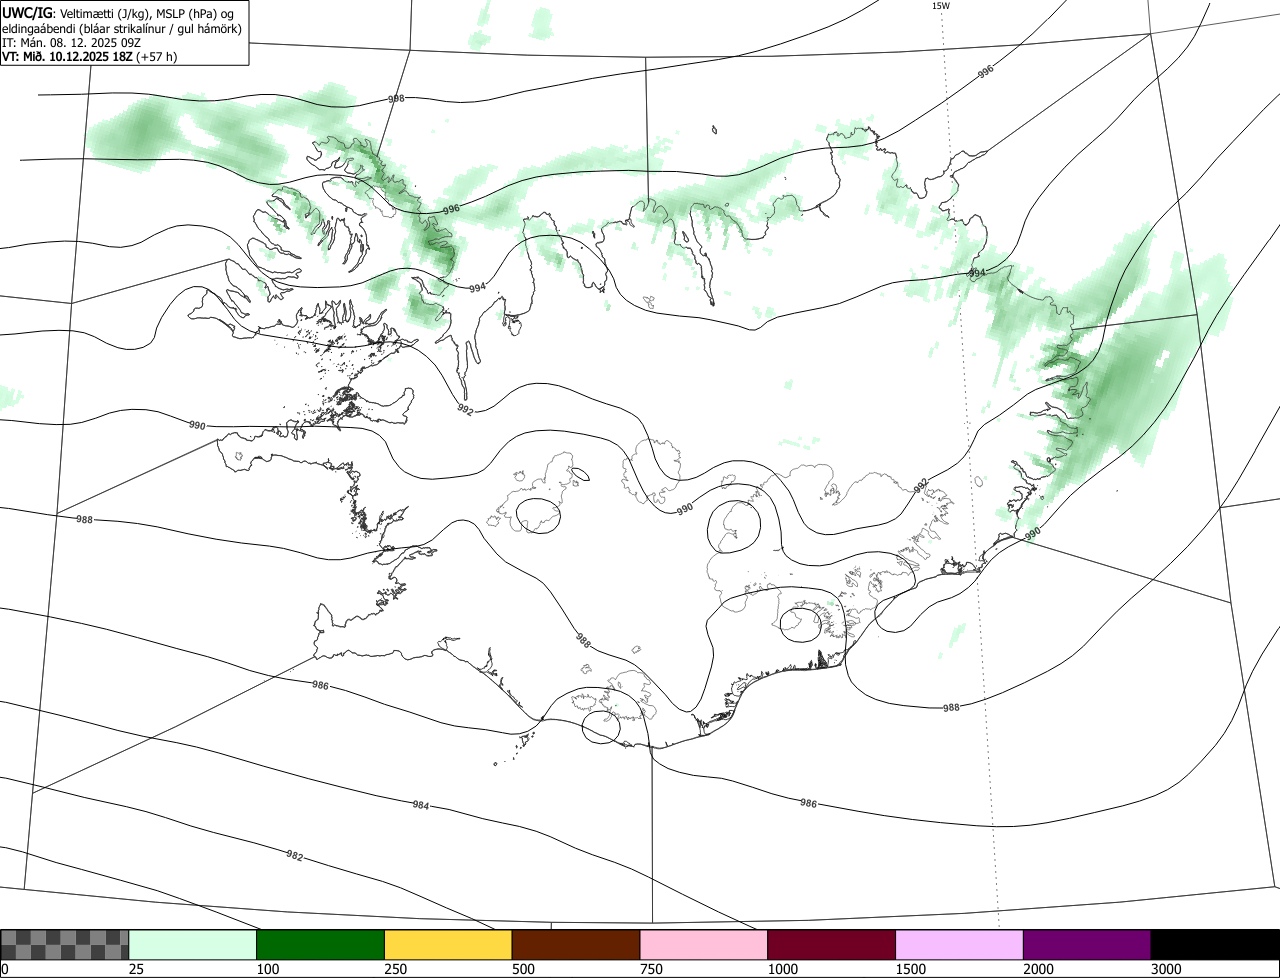Click the dark green 100–250 legend swatch
The image size is (1280, 978).
click(x=321, y=945)
